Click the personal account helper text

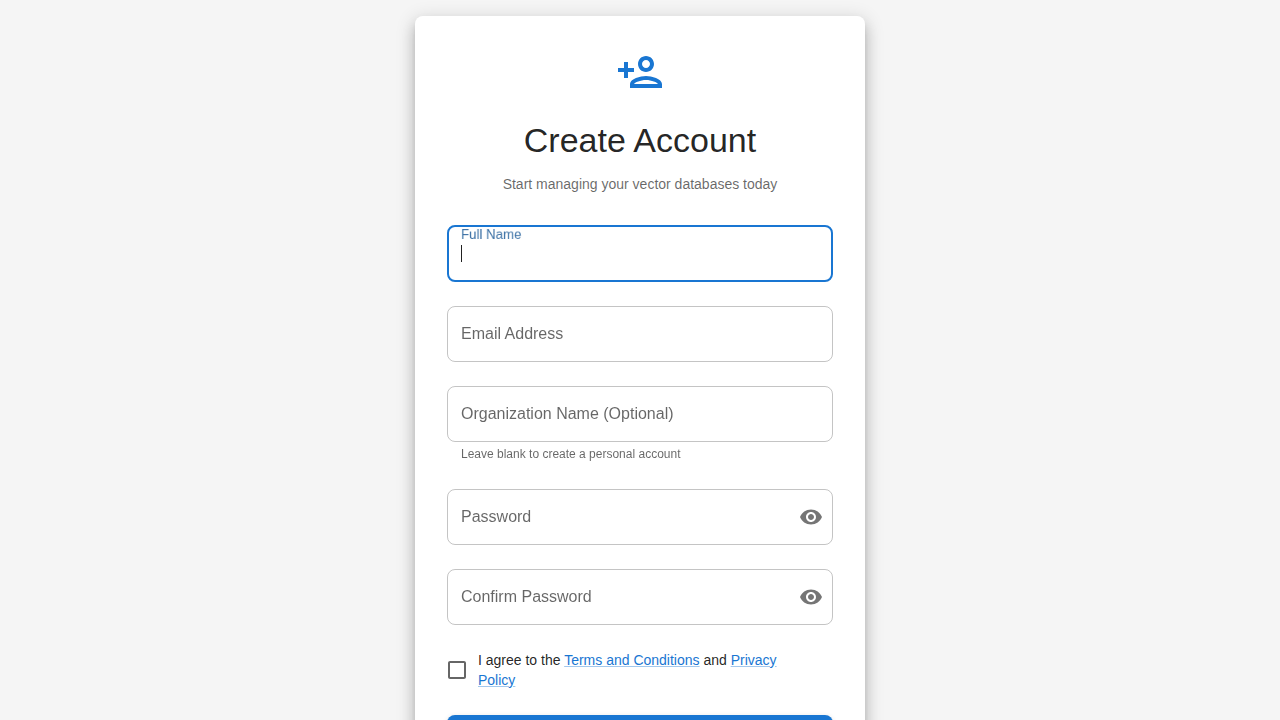[570, 454]
